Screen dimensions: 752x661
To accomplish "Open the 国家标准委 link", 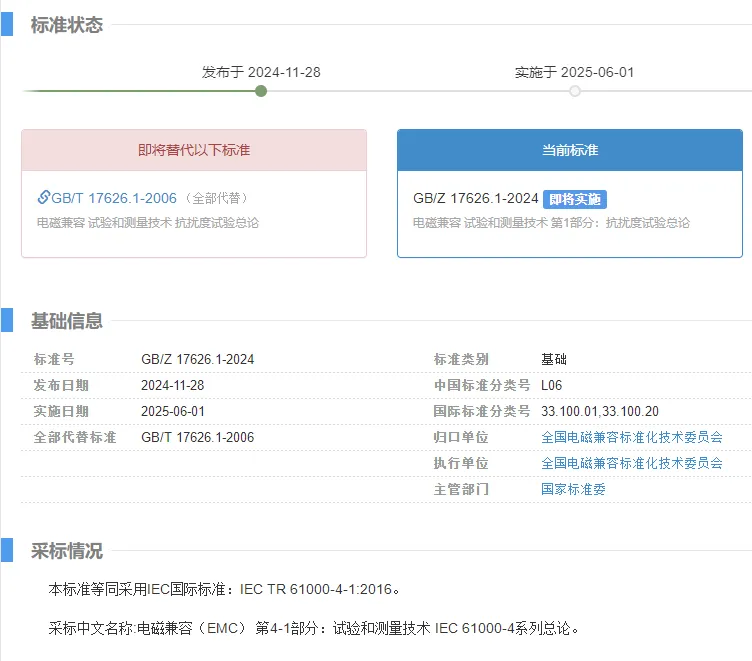I will pyautogui.click(x=573, y=489).
